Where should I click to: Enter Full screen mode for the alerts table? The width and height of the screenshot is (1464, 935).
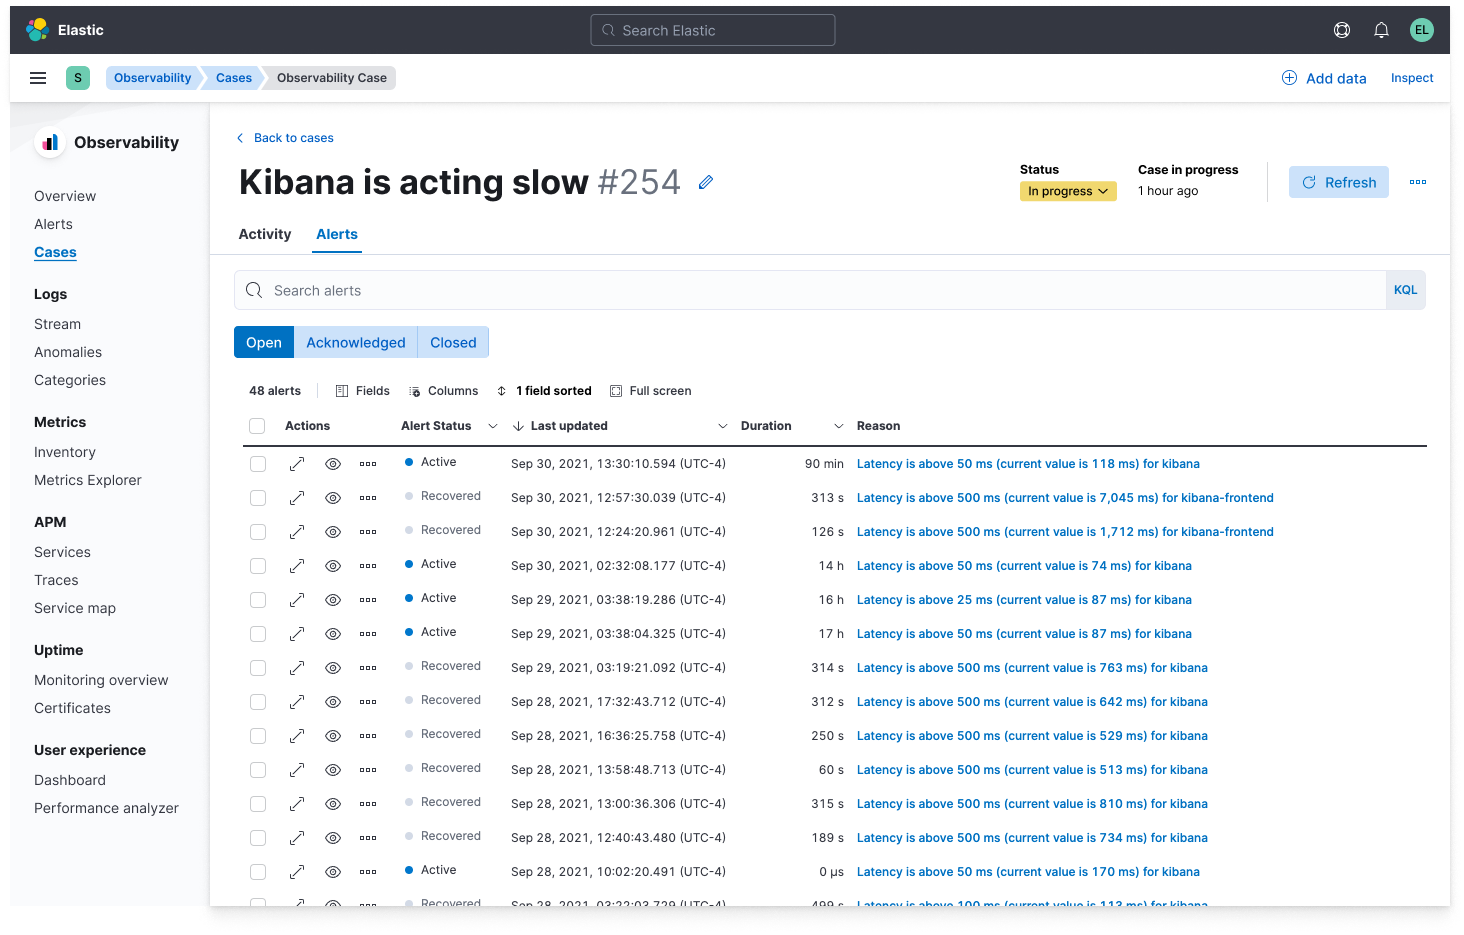(613, 390)
